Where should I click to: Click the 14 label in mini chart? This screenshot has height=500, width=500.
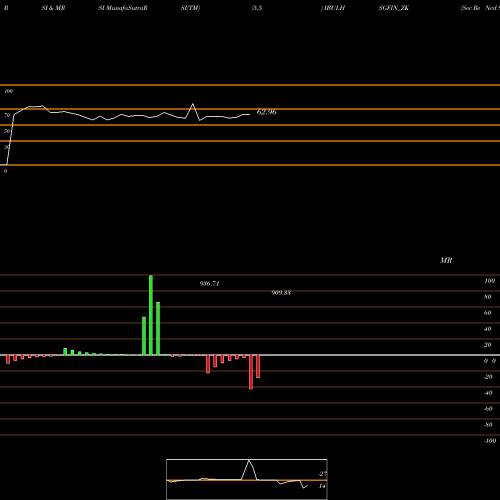(322, 486)
